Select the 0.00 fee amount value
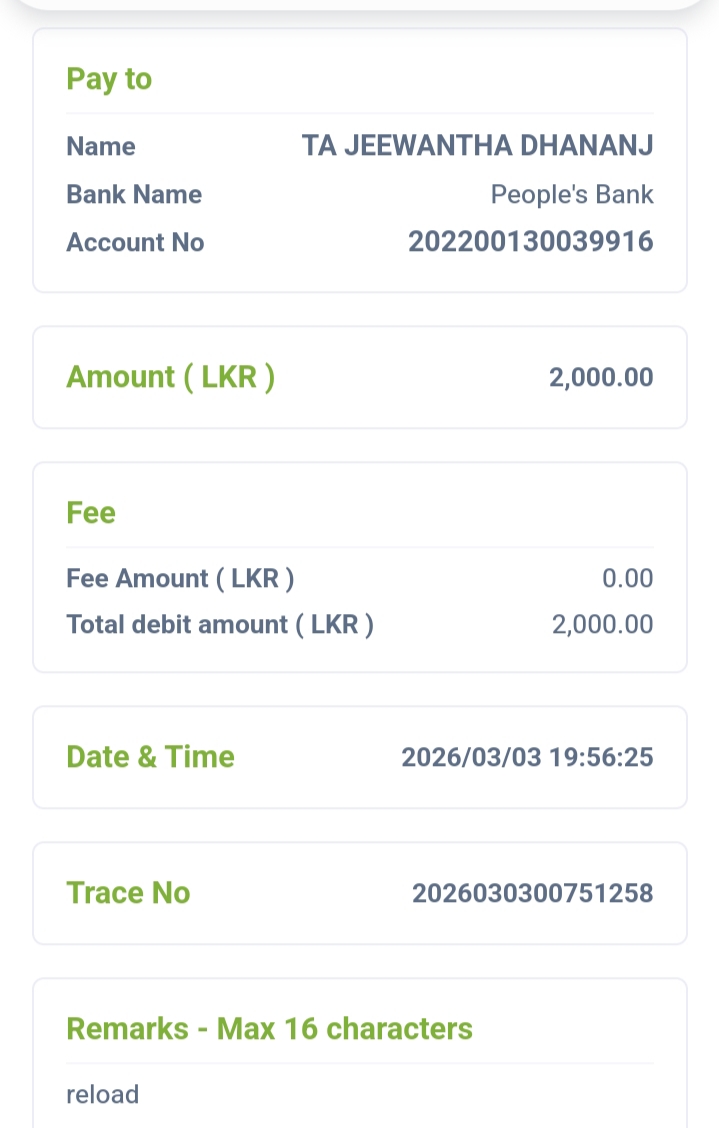Screen dimensions: 719x1128 coord(627,578)
